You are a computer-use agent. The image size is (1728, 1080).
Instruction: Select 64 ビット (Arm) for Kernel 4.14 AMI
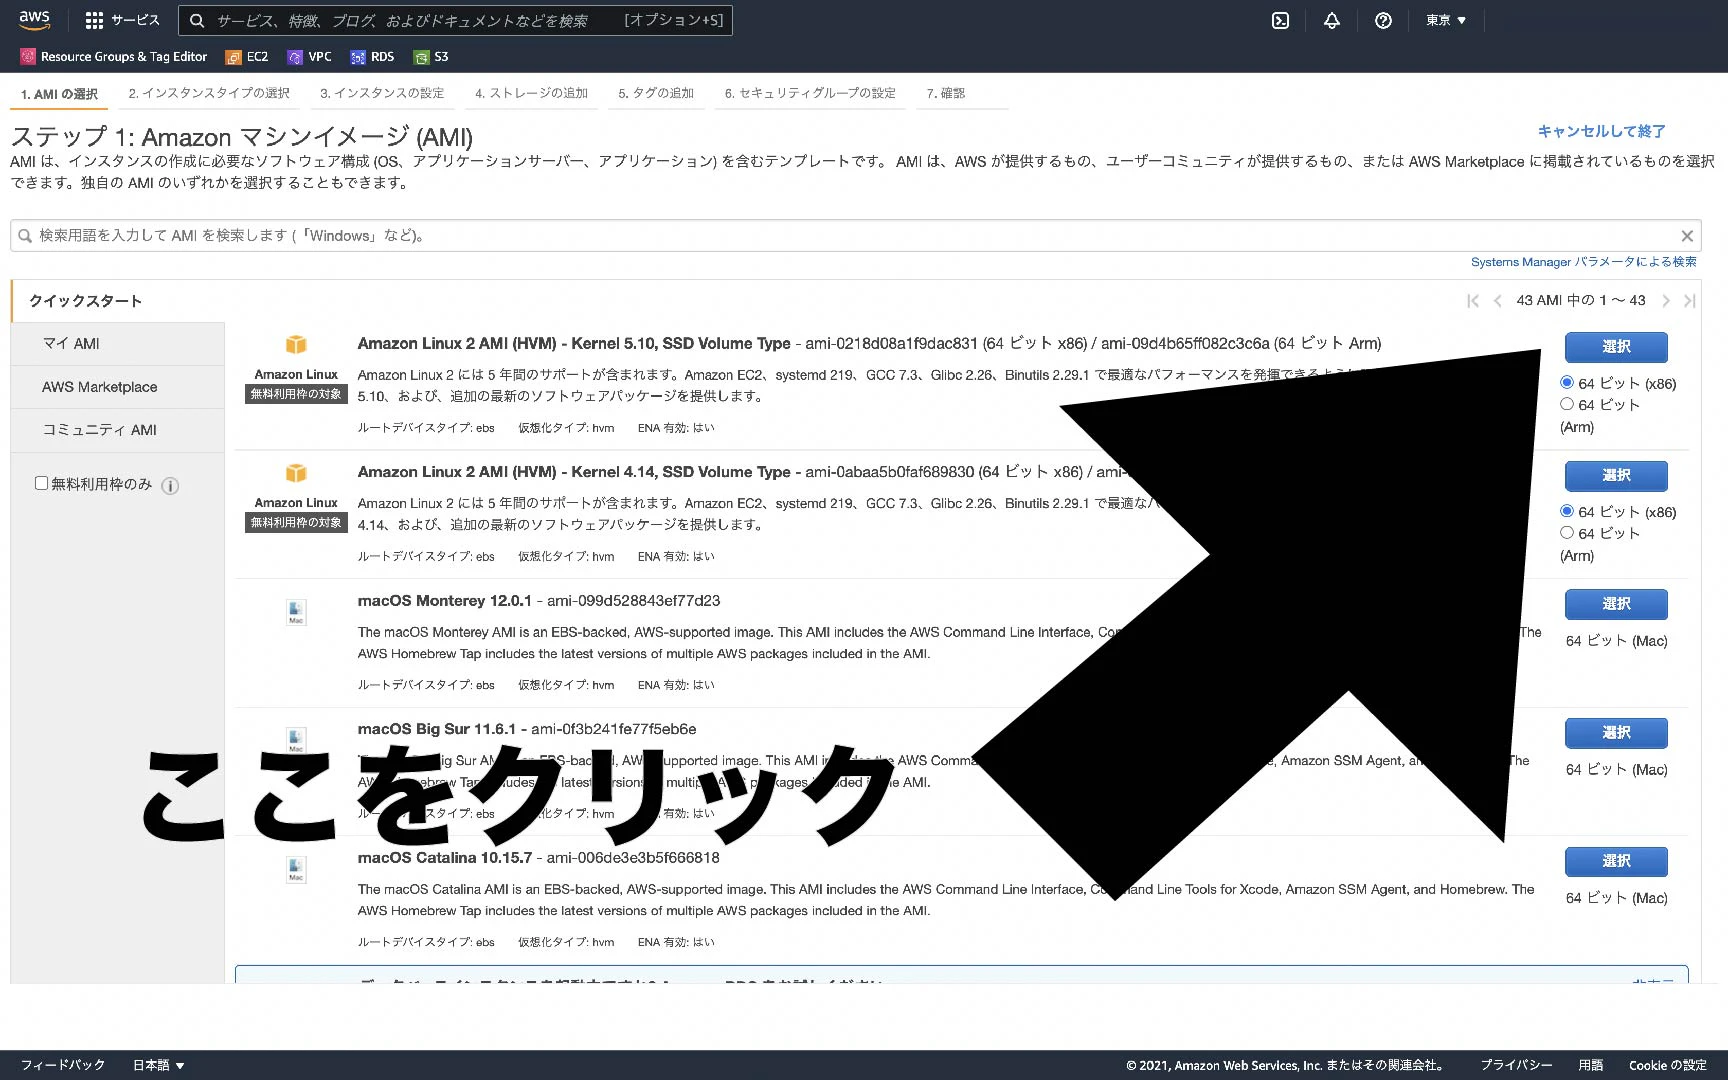point(1567,533)
